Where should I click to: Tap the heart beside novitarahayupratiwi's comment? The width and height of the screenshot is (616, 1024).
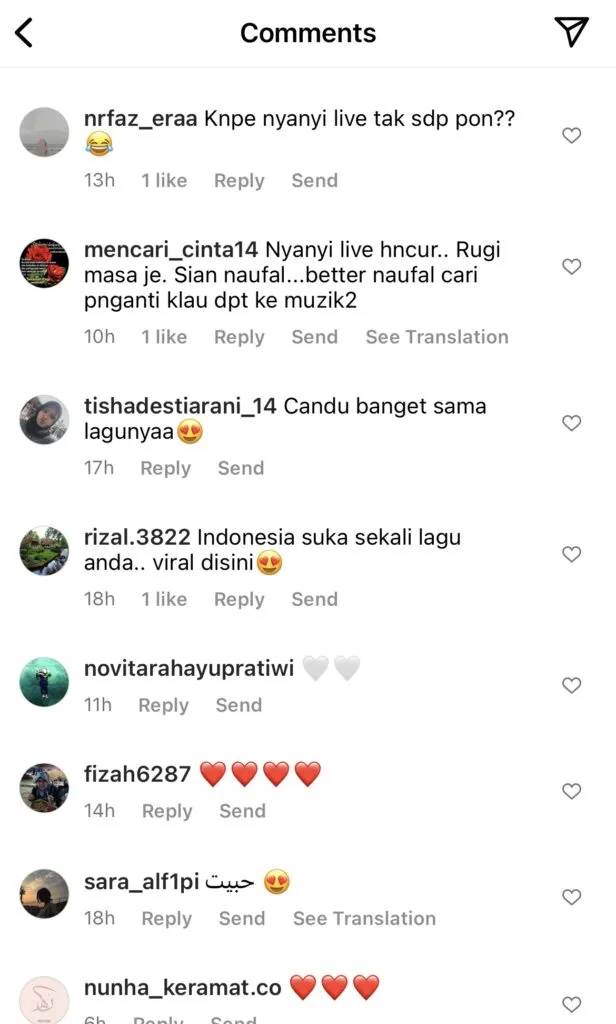click(x=572, y=685)
